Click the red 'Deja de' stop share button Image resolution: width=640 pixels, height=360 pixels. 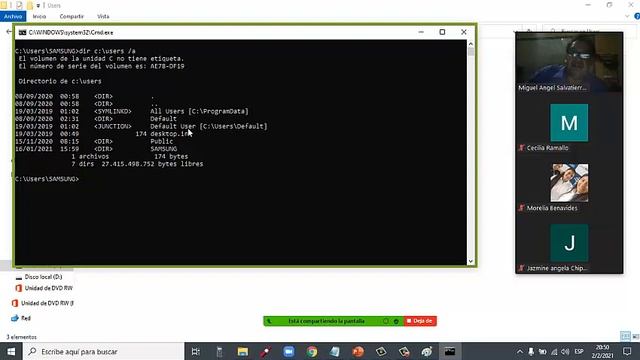[x=420, y=321]
